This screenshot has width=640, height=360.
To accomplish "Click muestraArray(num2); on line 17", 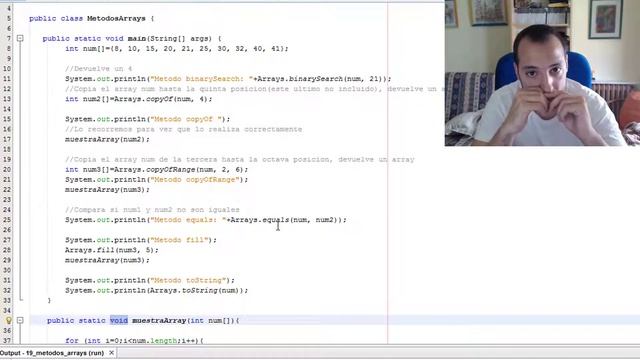I will tap(107, 139).
